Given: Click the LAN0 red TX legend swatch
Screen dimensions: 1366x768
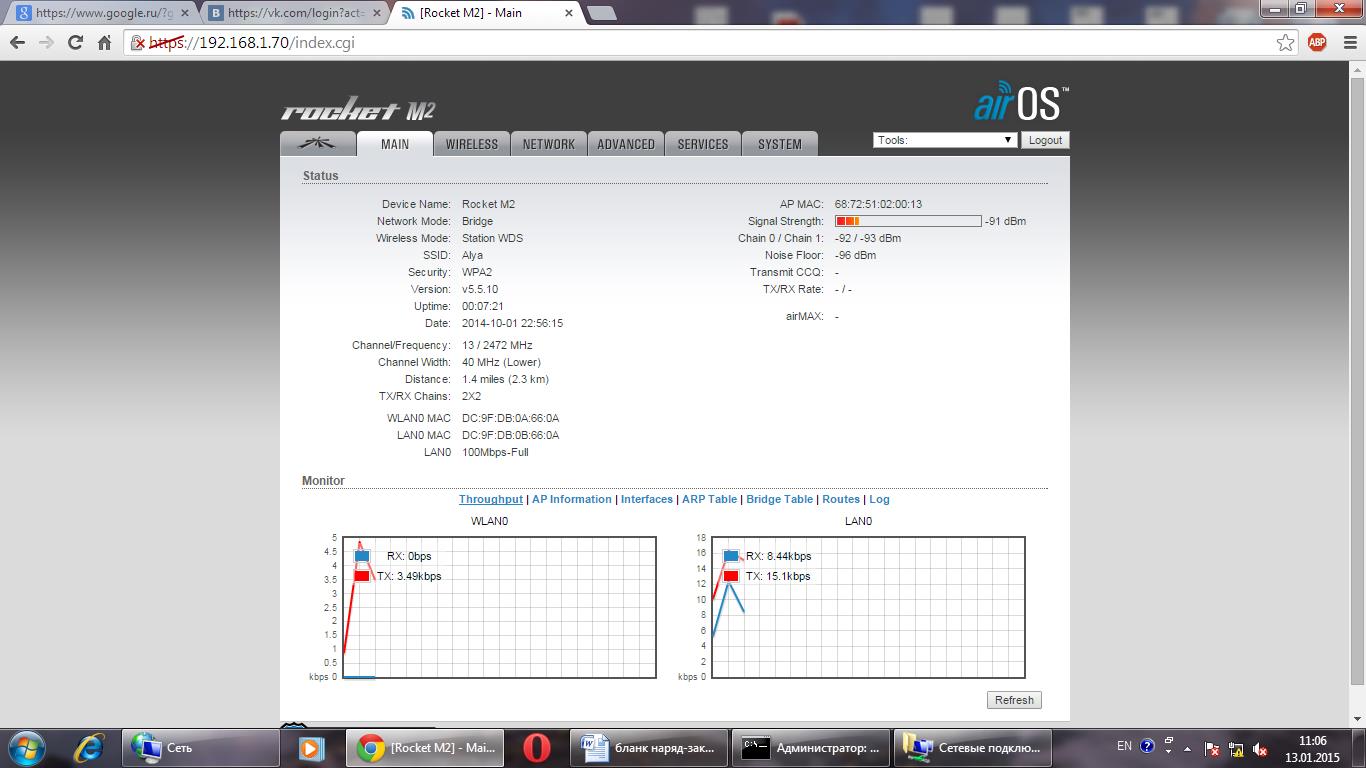Looking at the screenshot, I should 731,576.
